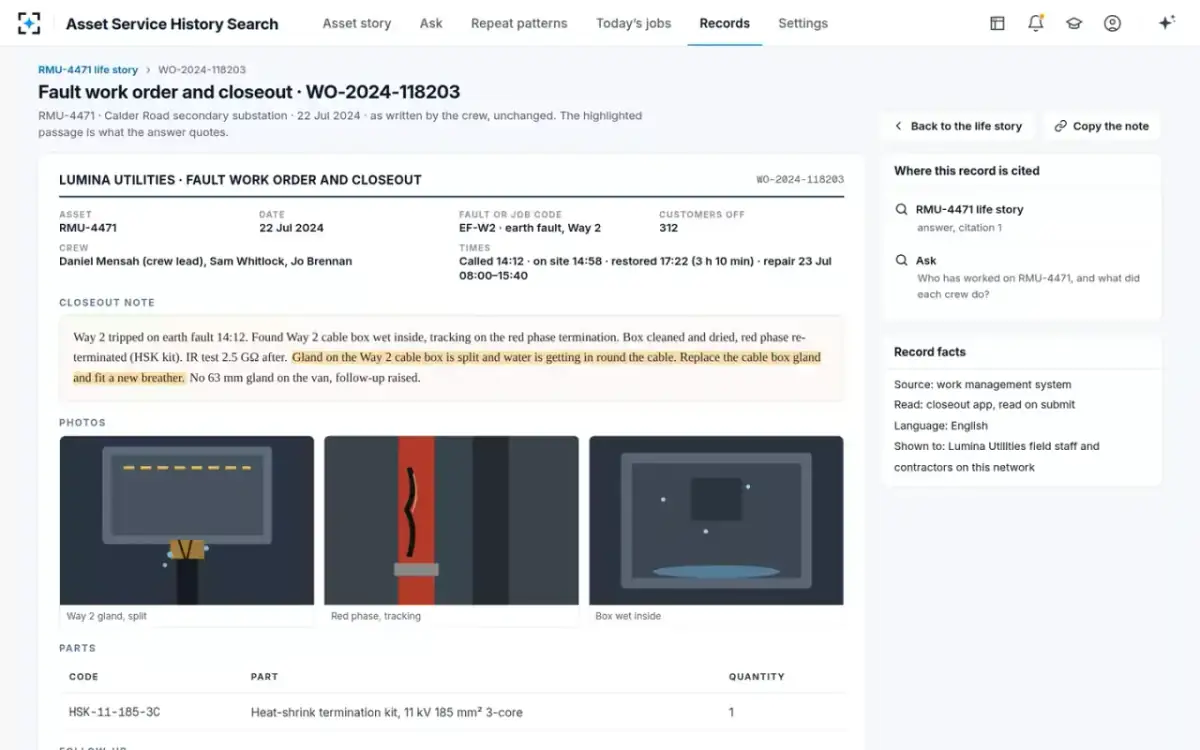Select the Records tab
Screen dimensions: 1200x750
point(725,23)
